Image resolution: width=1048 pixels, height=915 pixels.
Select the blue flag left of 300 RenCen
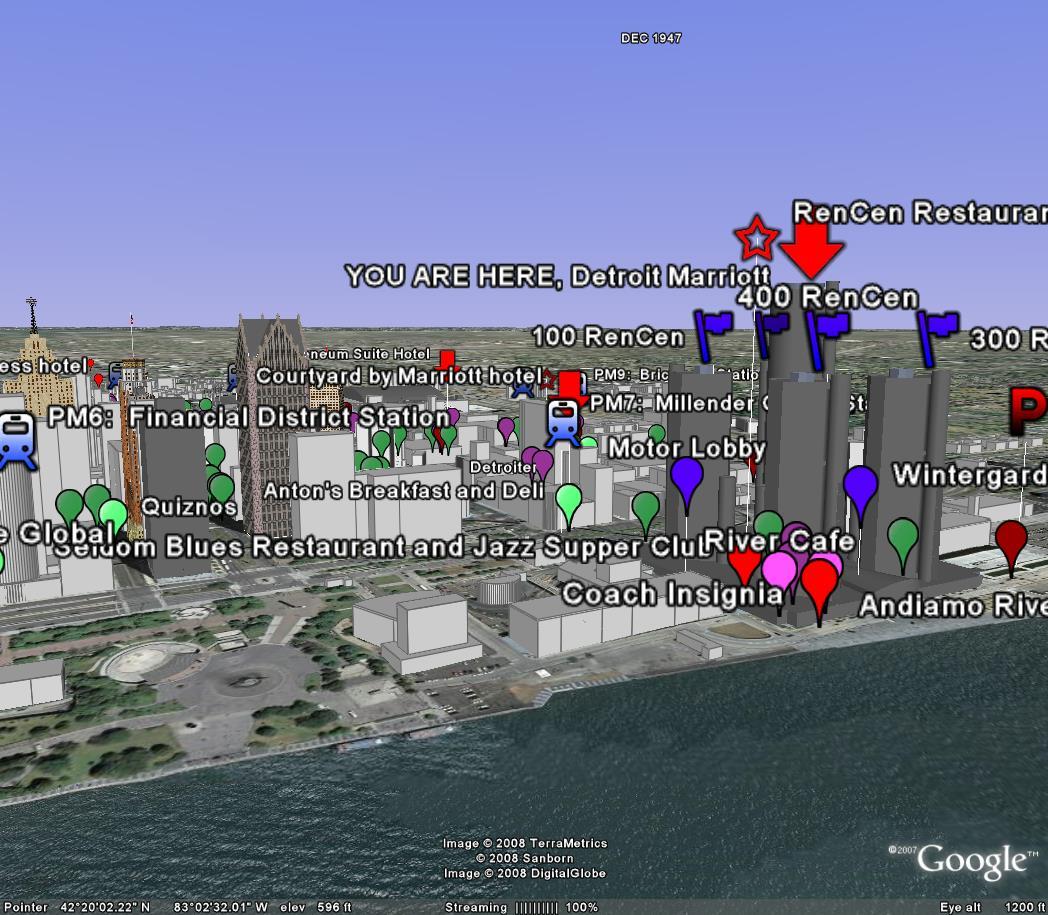pyautogui.click(x=938, y=330)
